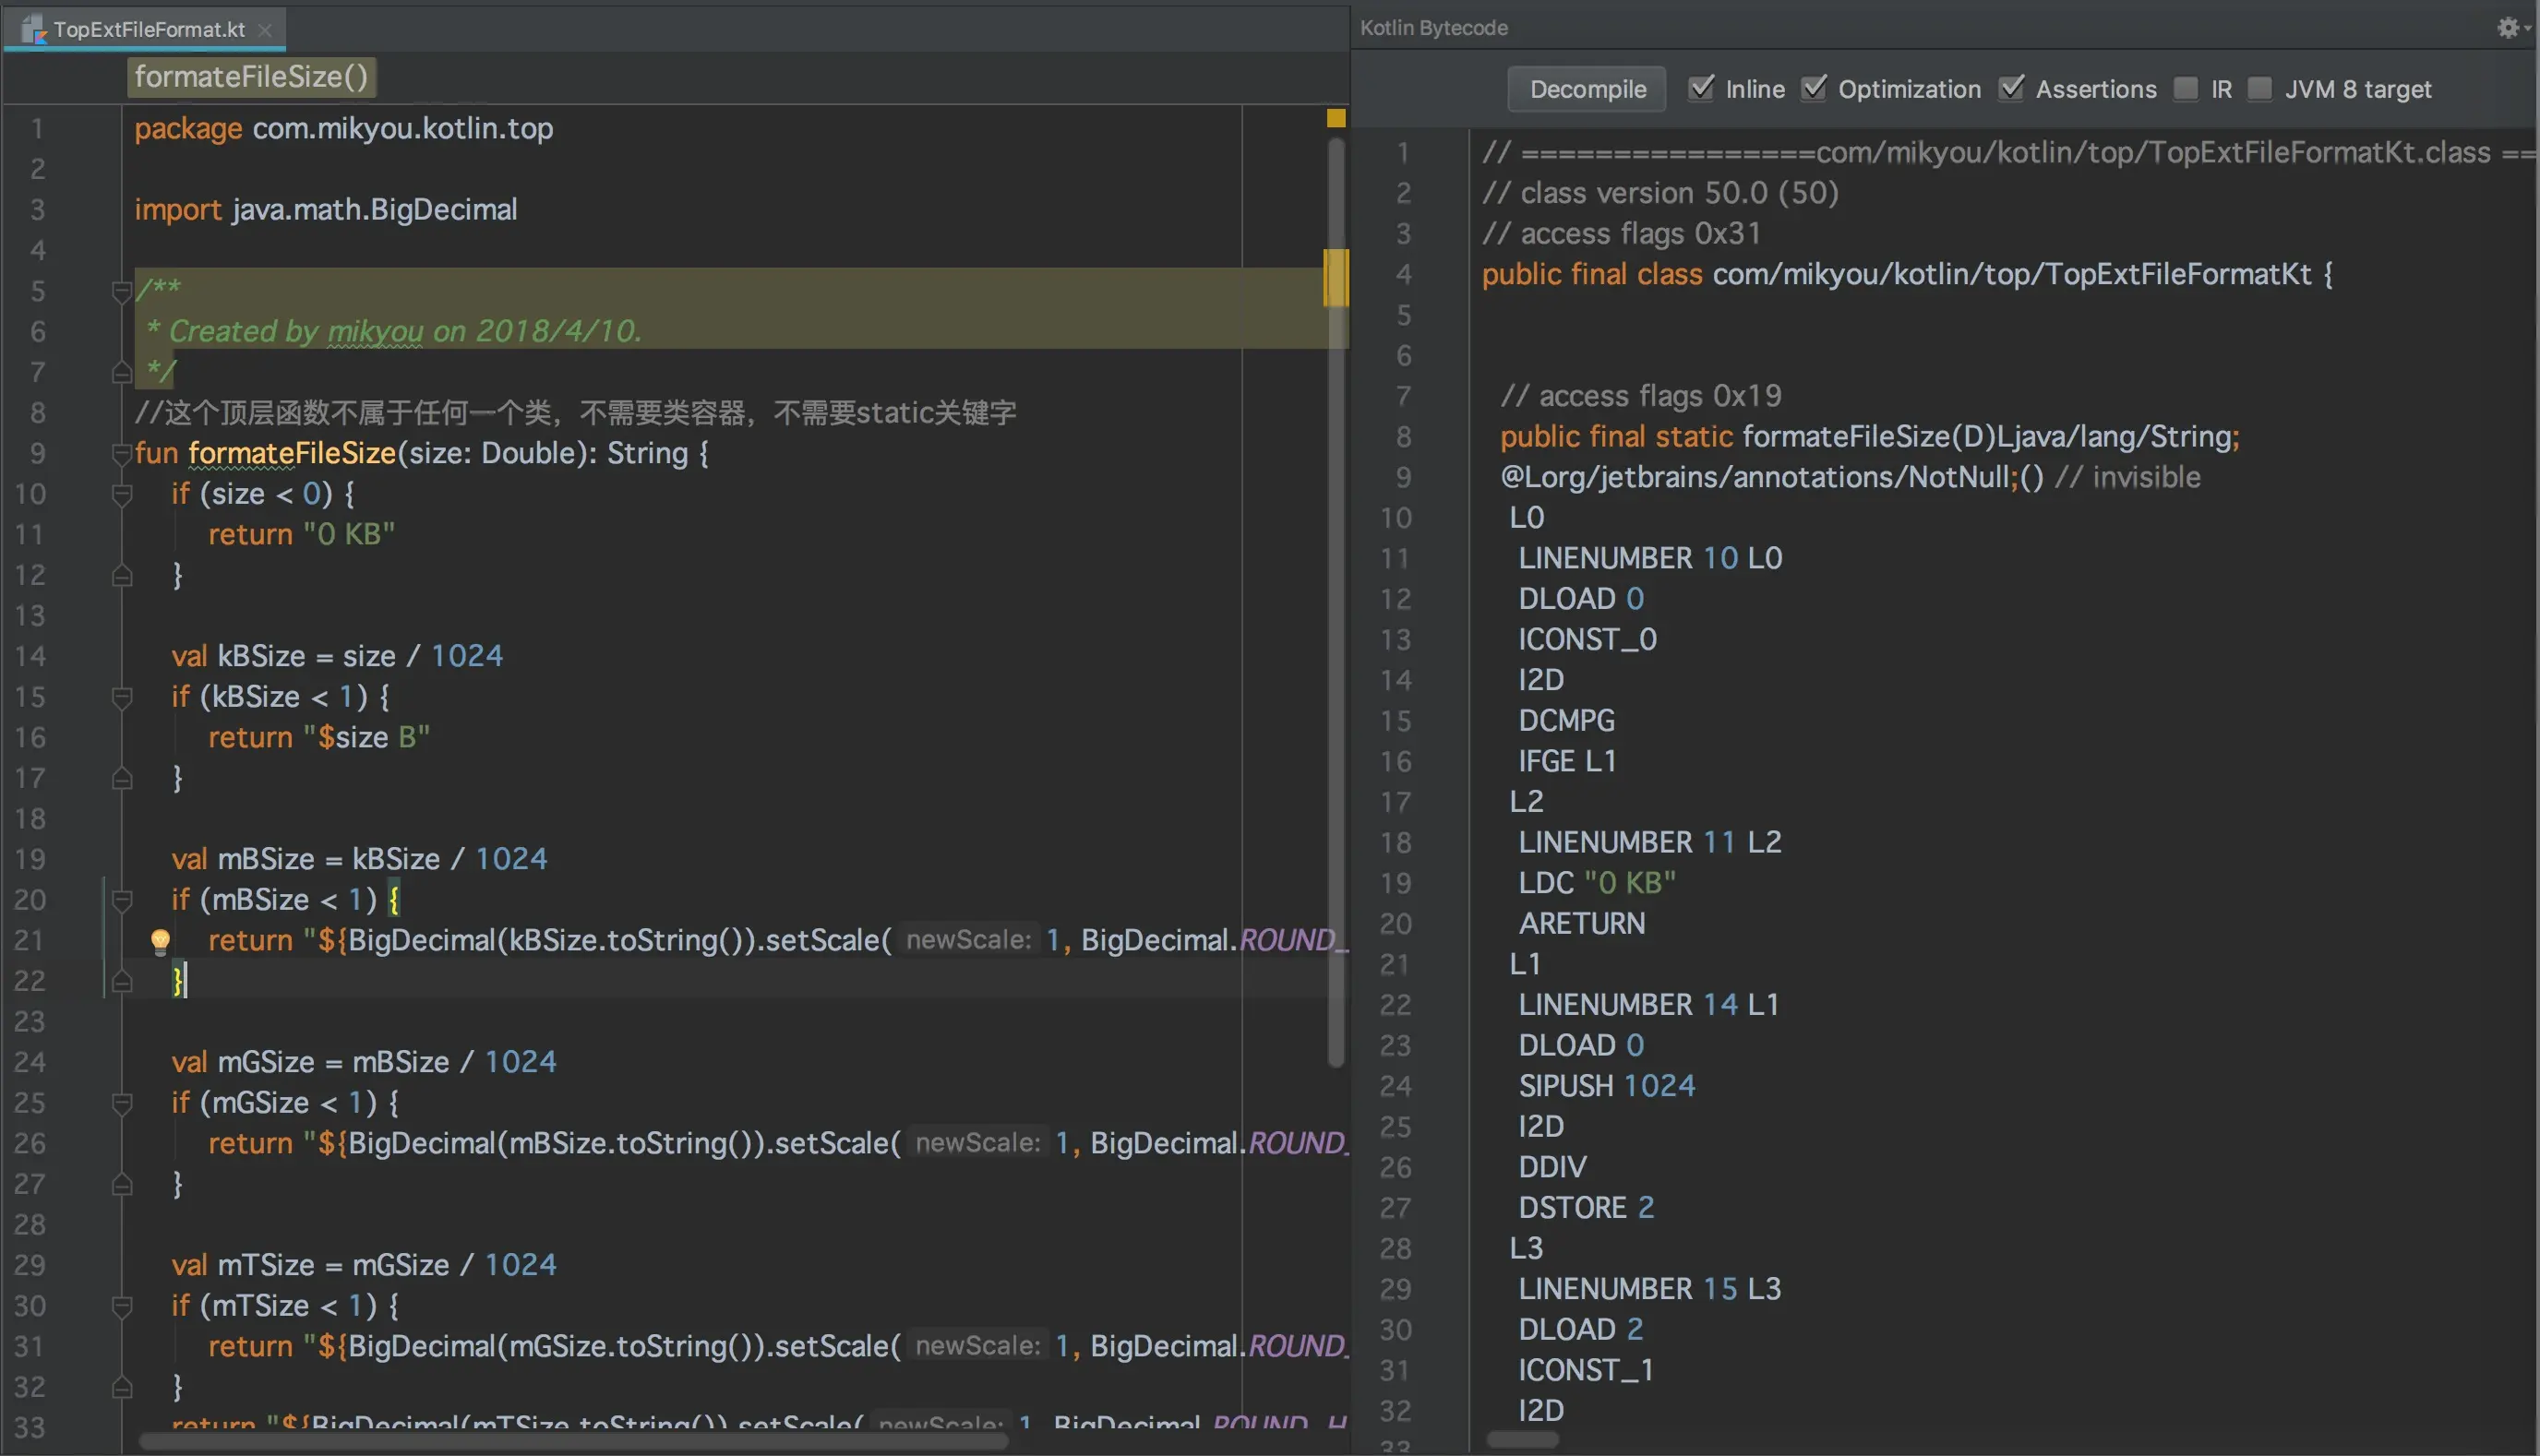Disable the Inline checkbox
The image size is (2540, 1456).
click(1701, 88)
